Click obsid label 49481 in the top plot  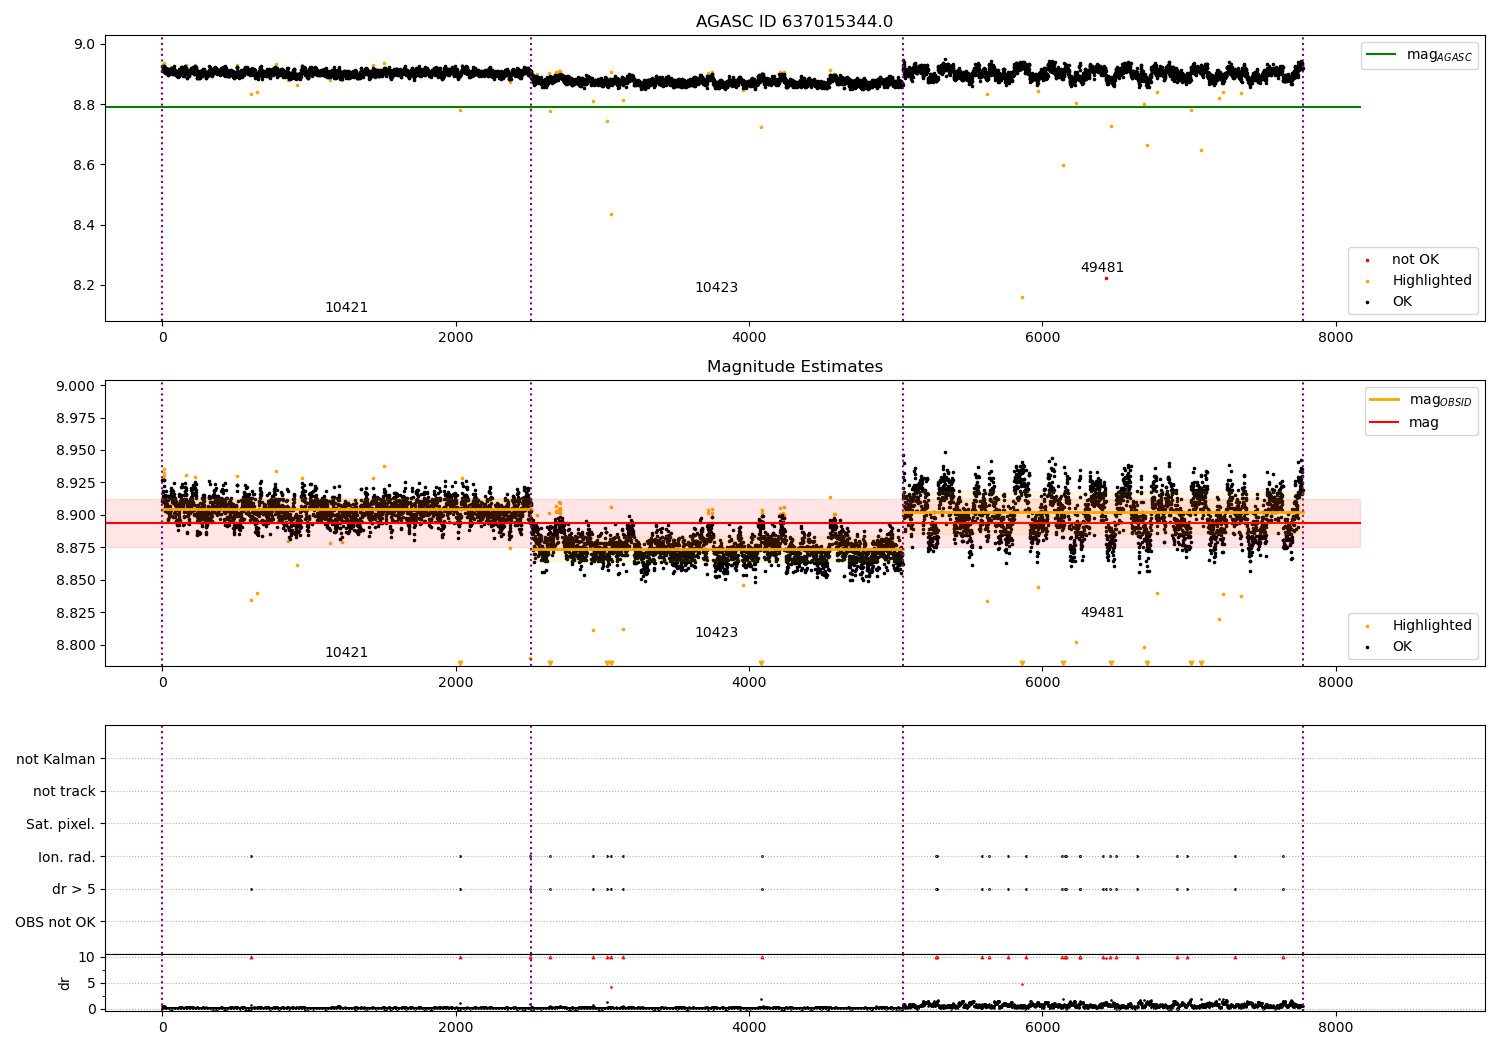(x=1102, y=268)
